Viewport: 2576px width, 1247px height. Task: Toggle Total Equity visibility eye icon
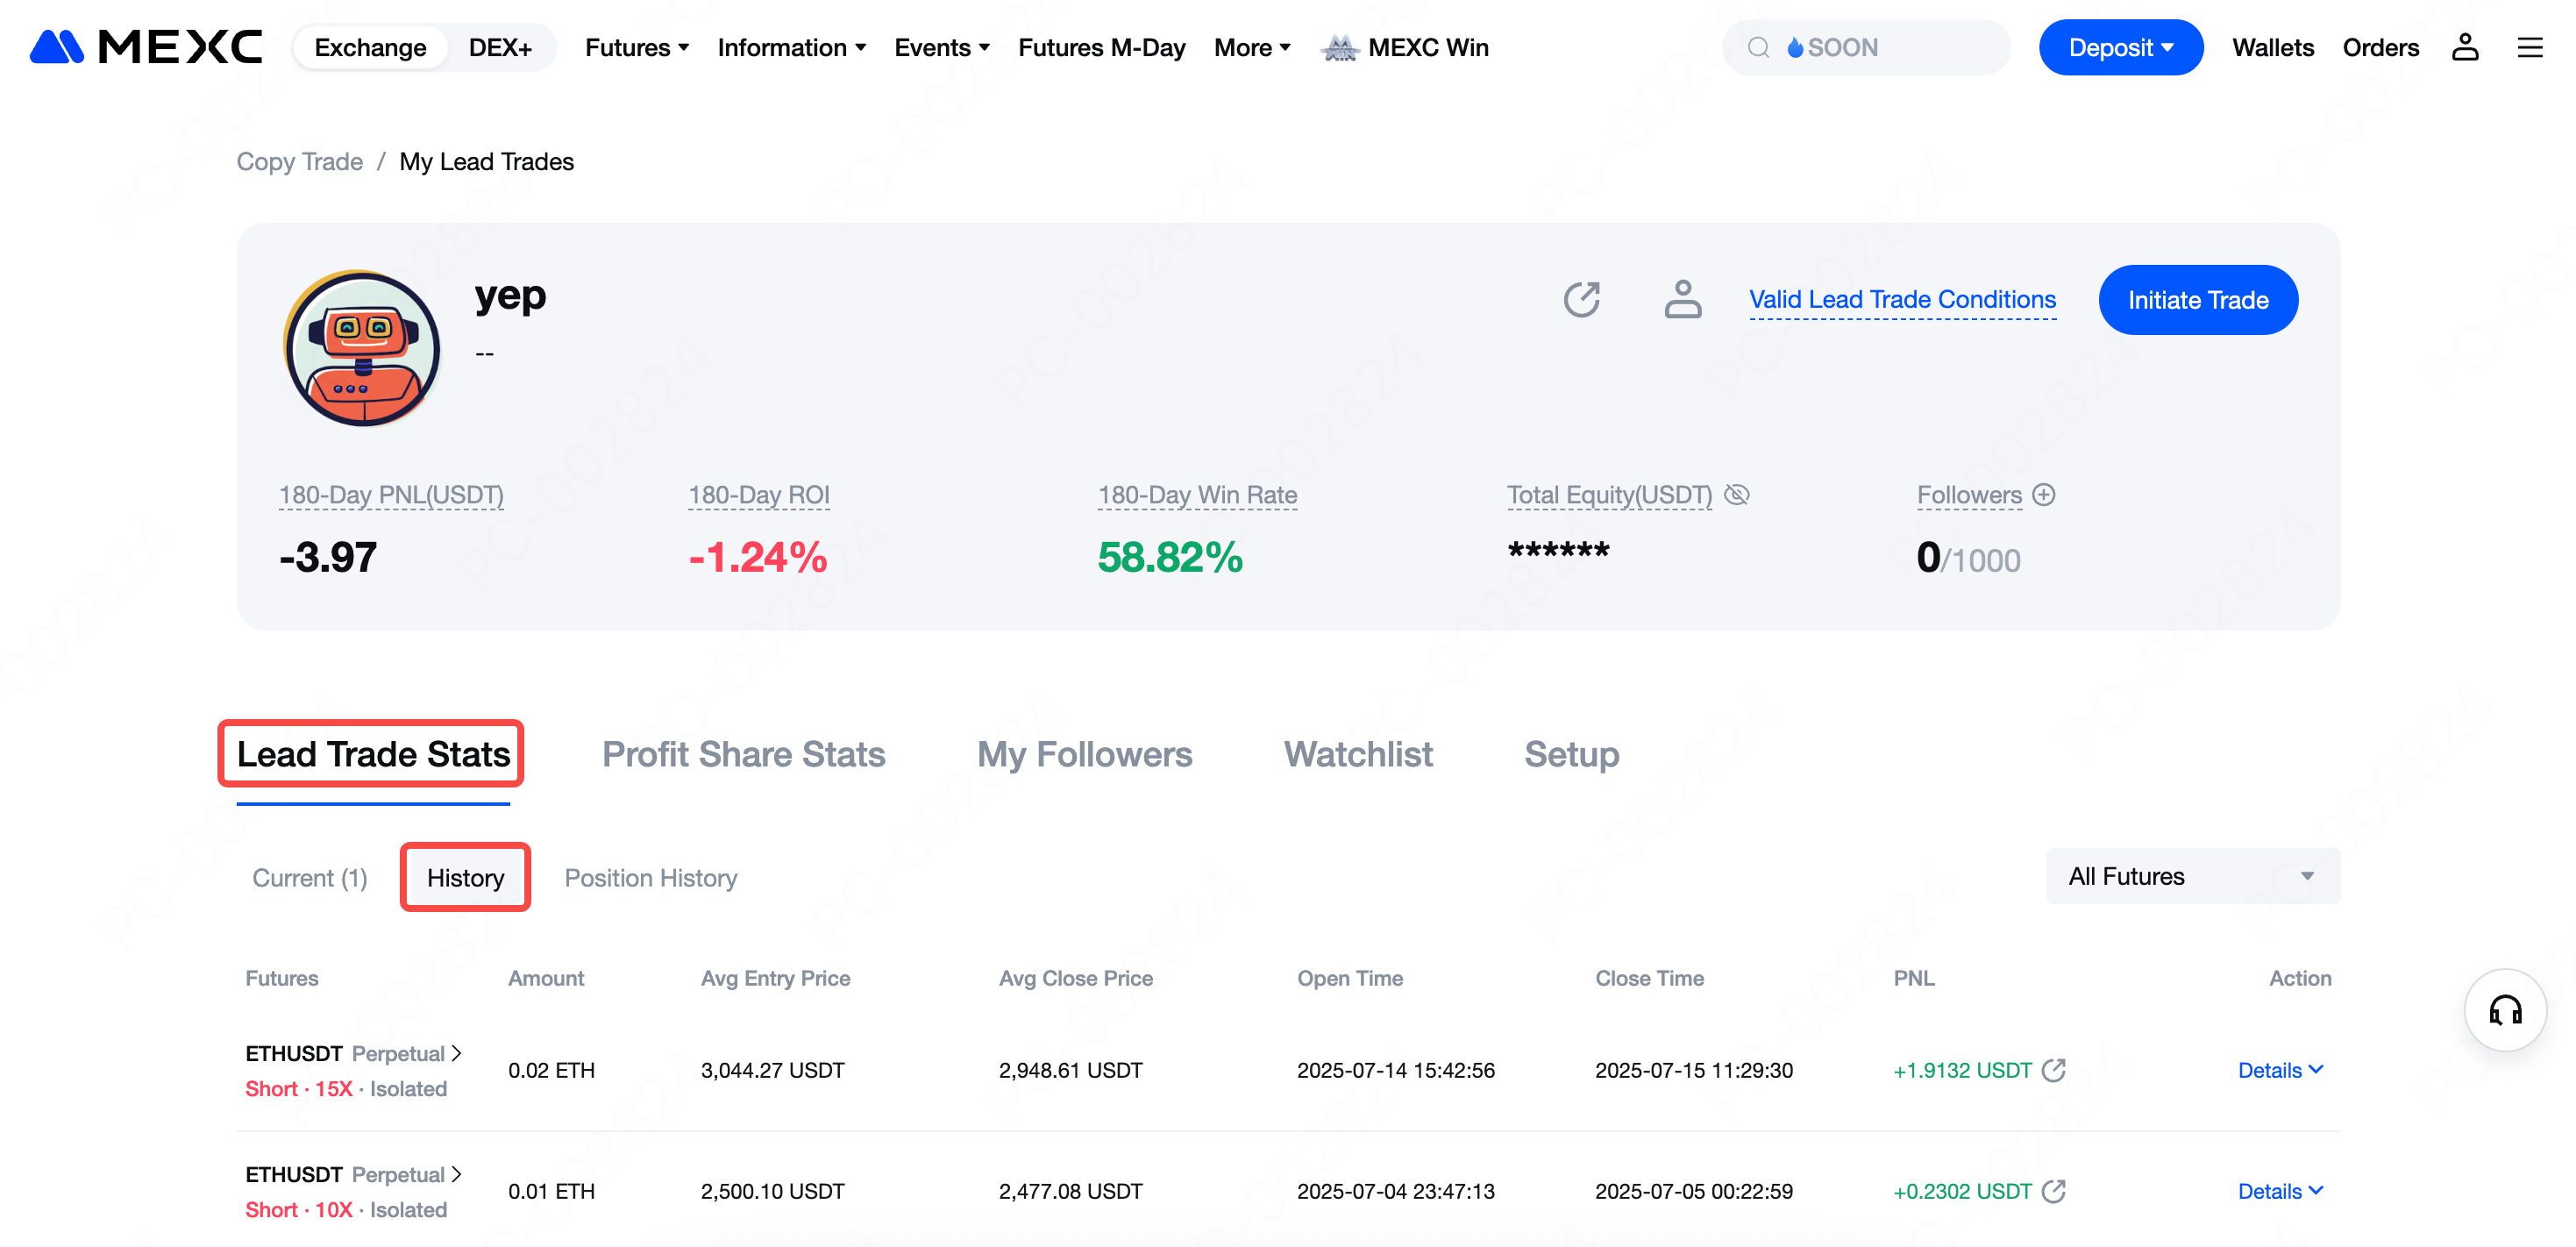1737,495
